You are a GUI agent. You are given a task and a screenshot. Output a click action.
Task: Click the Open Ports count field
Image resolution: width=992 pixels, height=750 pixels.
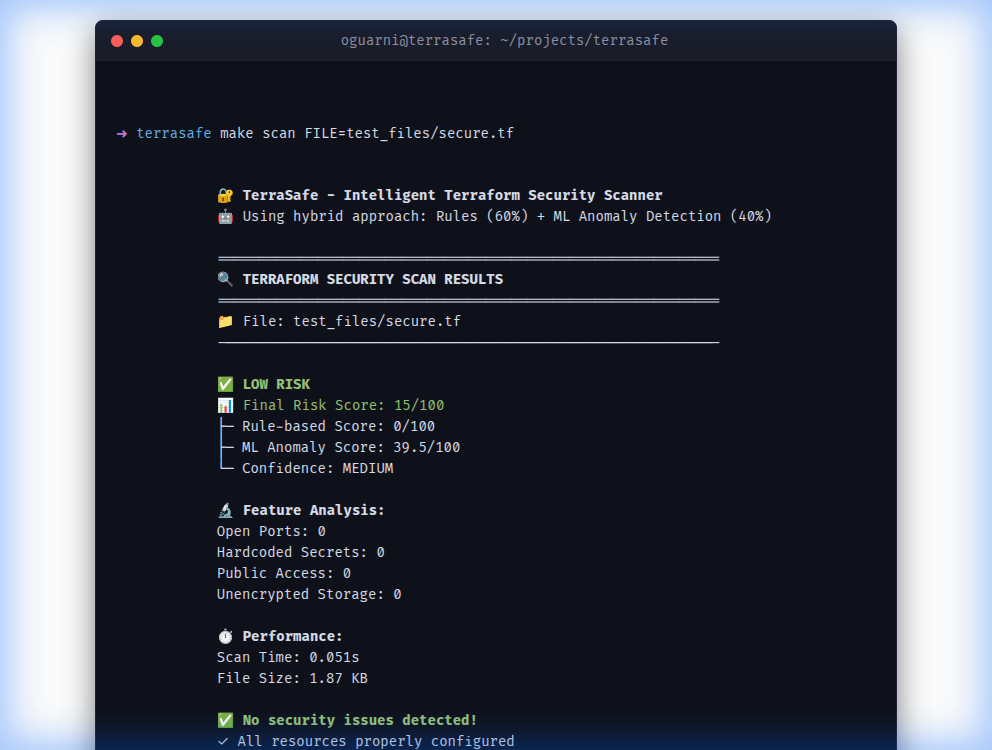click(x=270, y=531)
